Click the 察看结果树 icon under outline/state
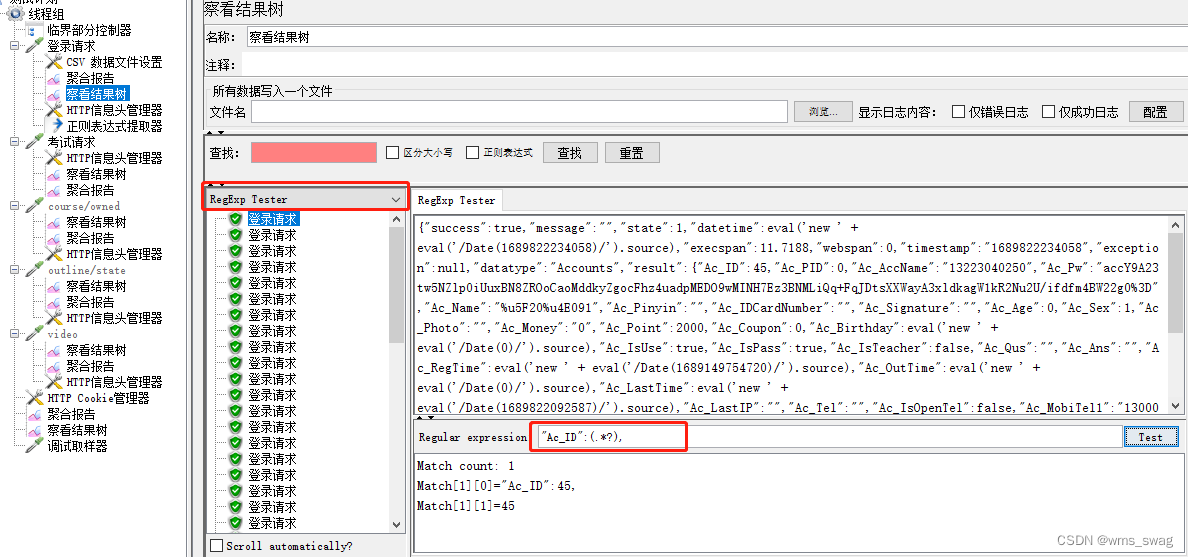 (54, 286)
